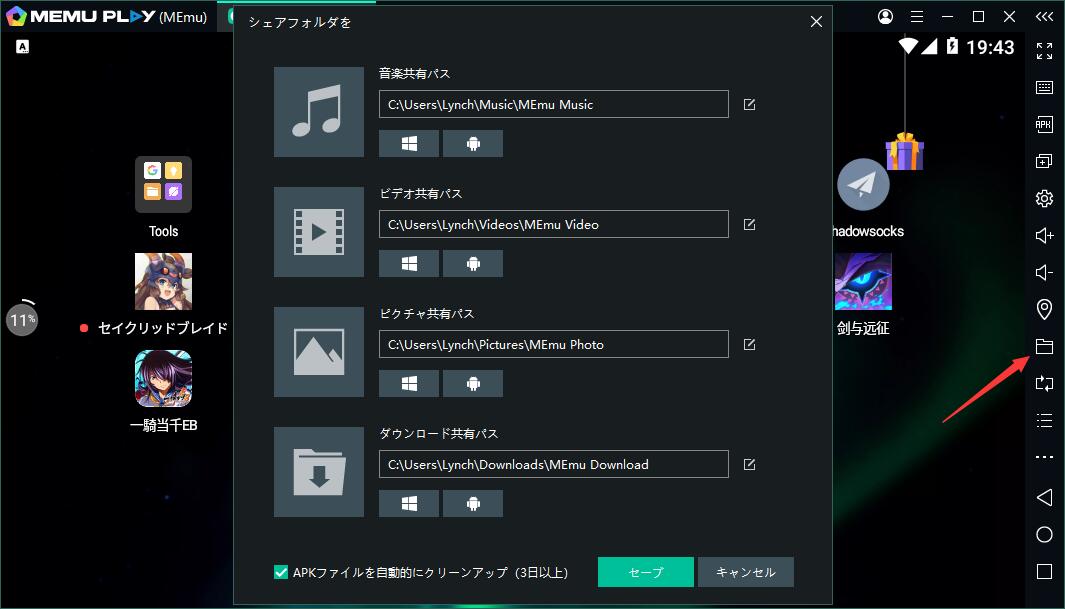1065x609 pixels.
Task: Cancel the shared folder dialog
Action: pyautogui.click(x=746, y=572)
